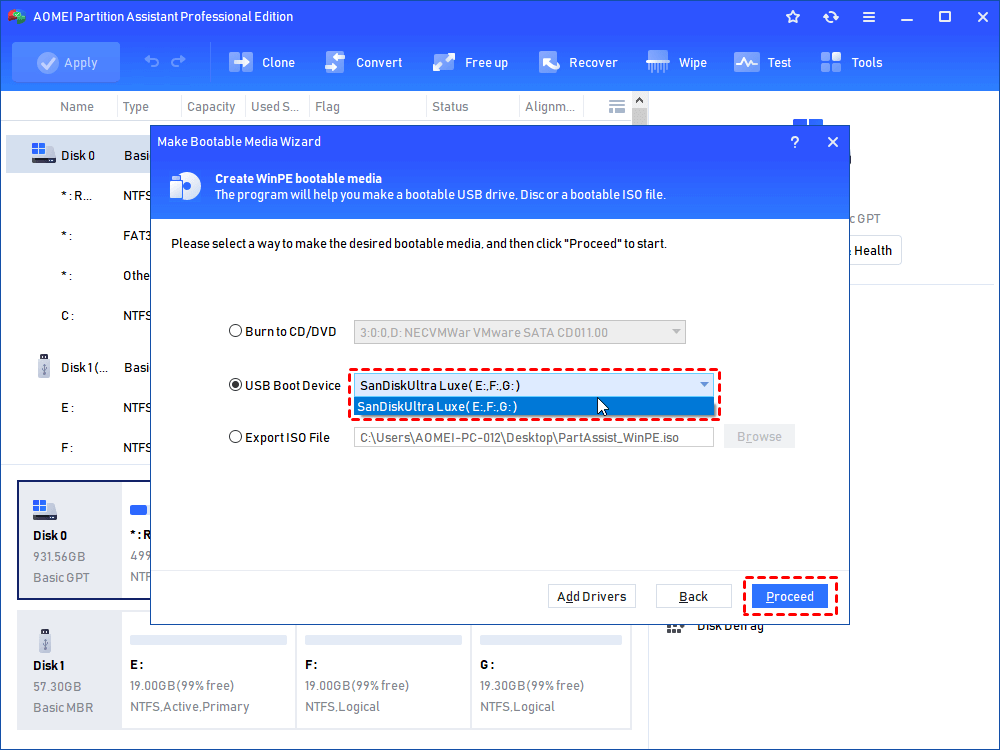Image resolution: width=1000 pixels, height=750 pixels.
Task: Open the Convert tool
Action: tap(363, 62)
